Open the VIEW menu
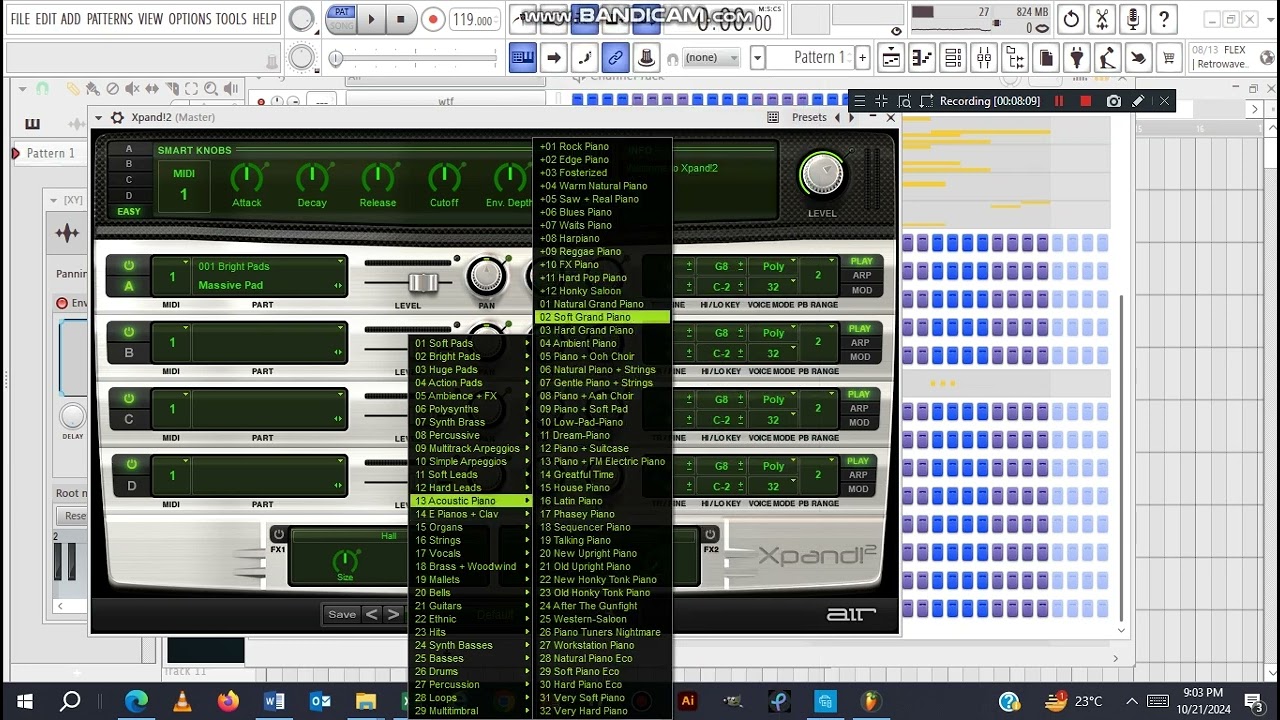The width and height of the screenshot is (1280, 720). pos(150,19)
